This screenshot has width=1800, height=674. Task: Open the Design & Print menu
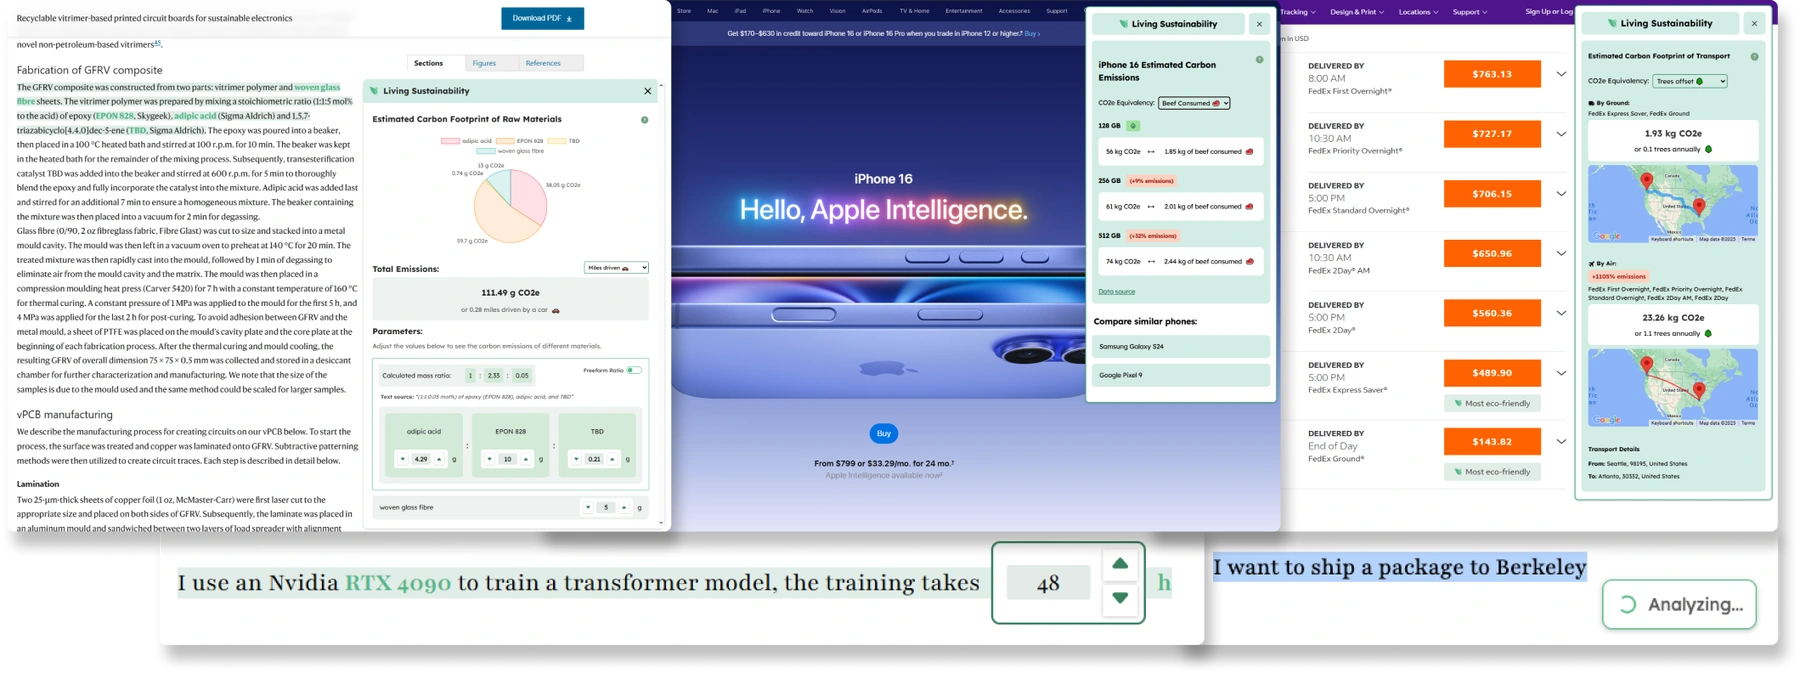point(1357,12)
